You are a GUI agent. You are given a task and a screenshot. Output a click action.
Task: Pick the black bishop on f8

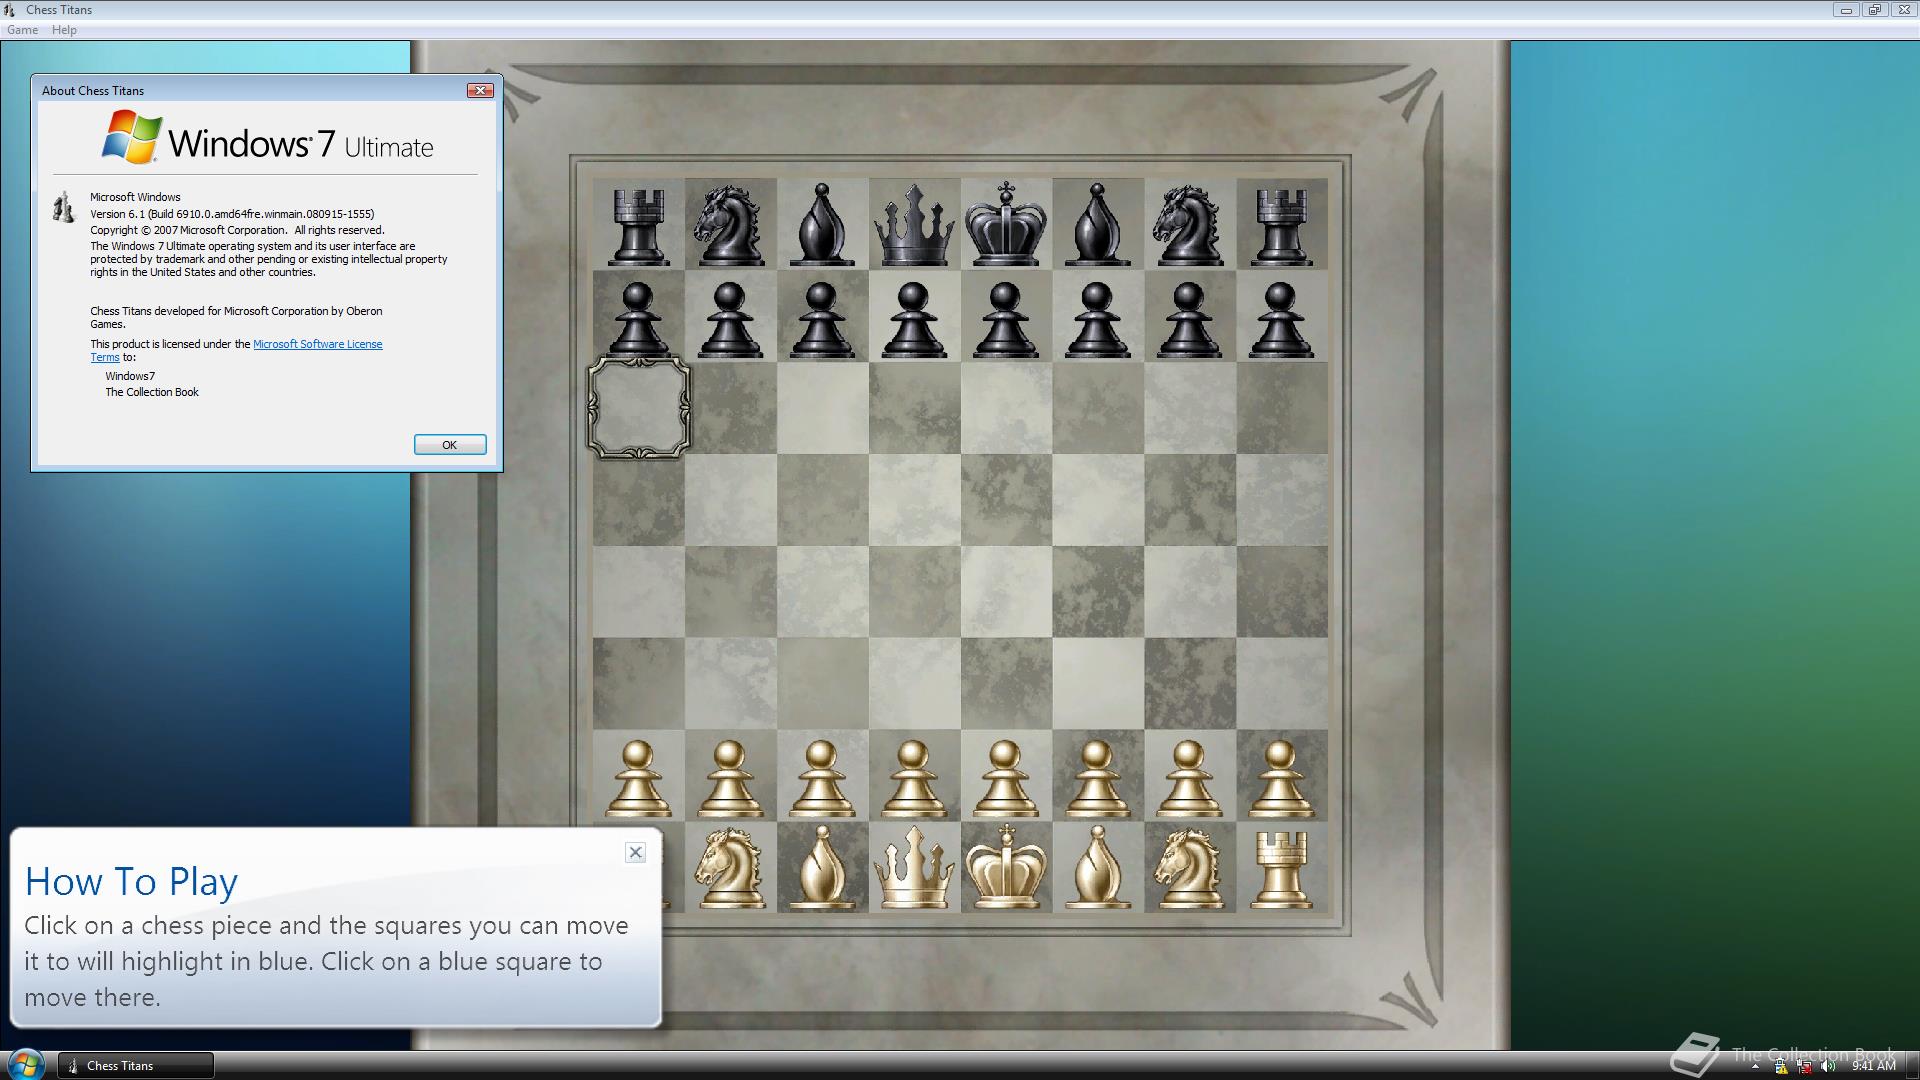coord(1097,224)
